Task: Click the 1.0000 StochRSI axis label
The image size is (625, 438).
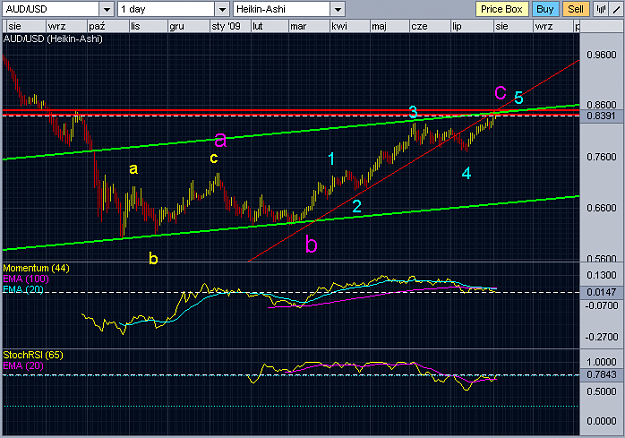Action: pos(601,361)
